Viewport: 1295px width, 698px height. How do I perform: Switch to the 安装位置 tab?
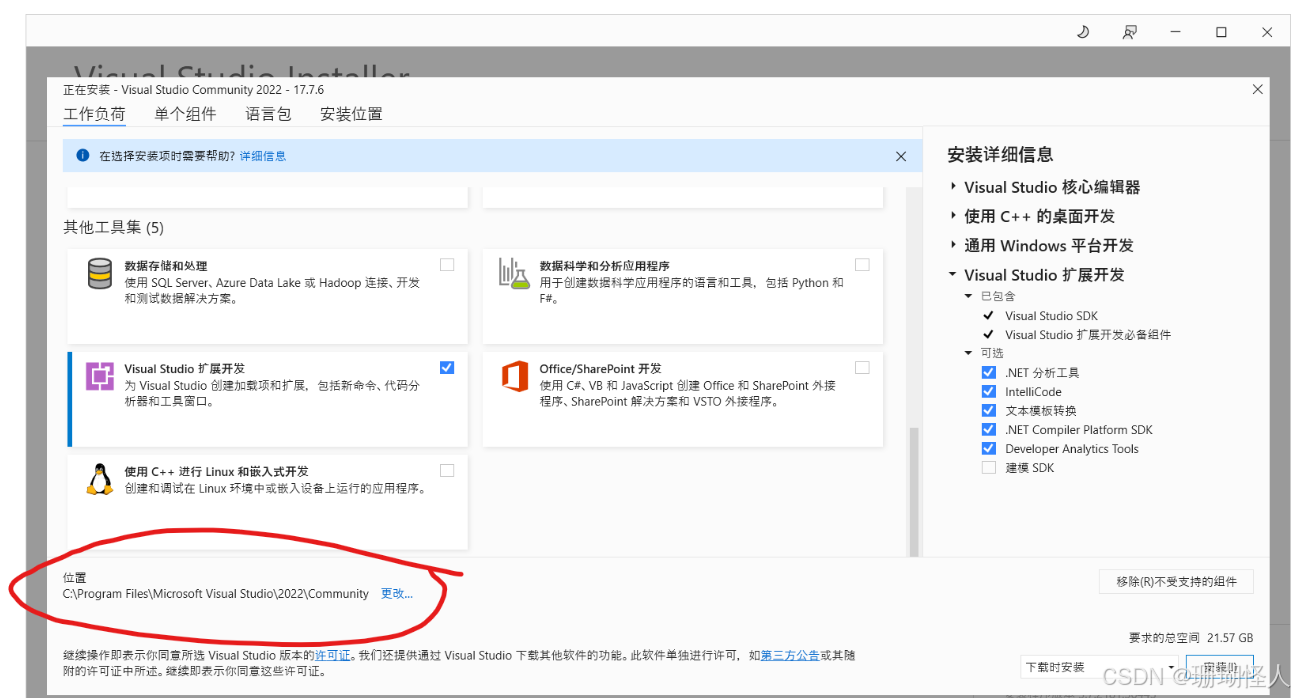click(351, 114)
